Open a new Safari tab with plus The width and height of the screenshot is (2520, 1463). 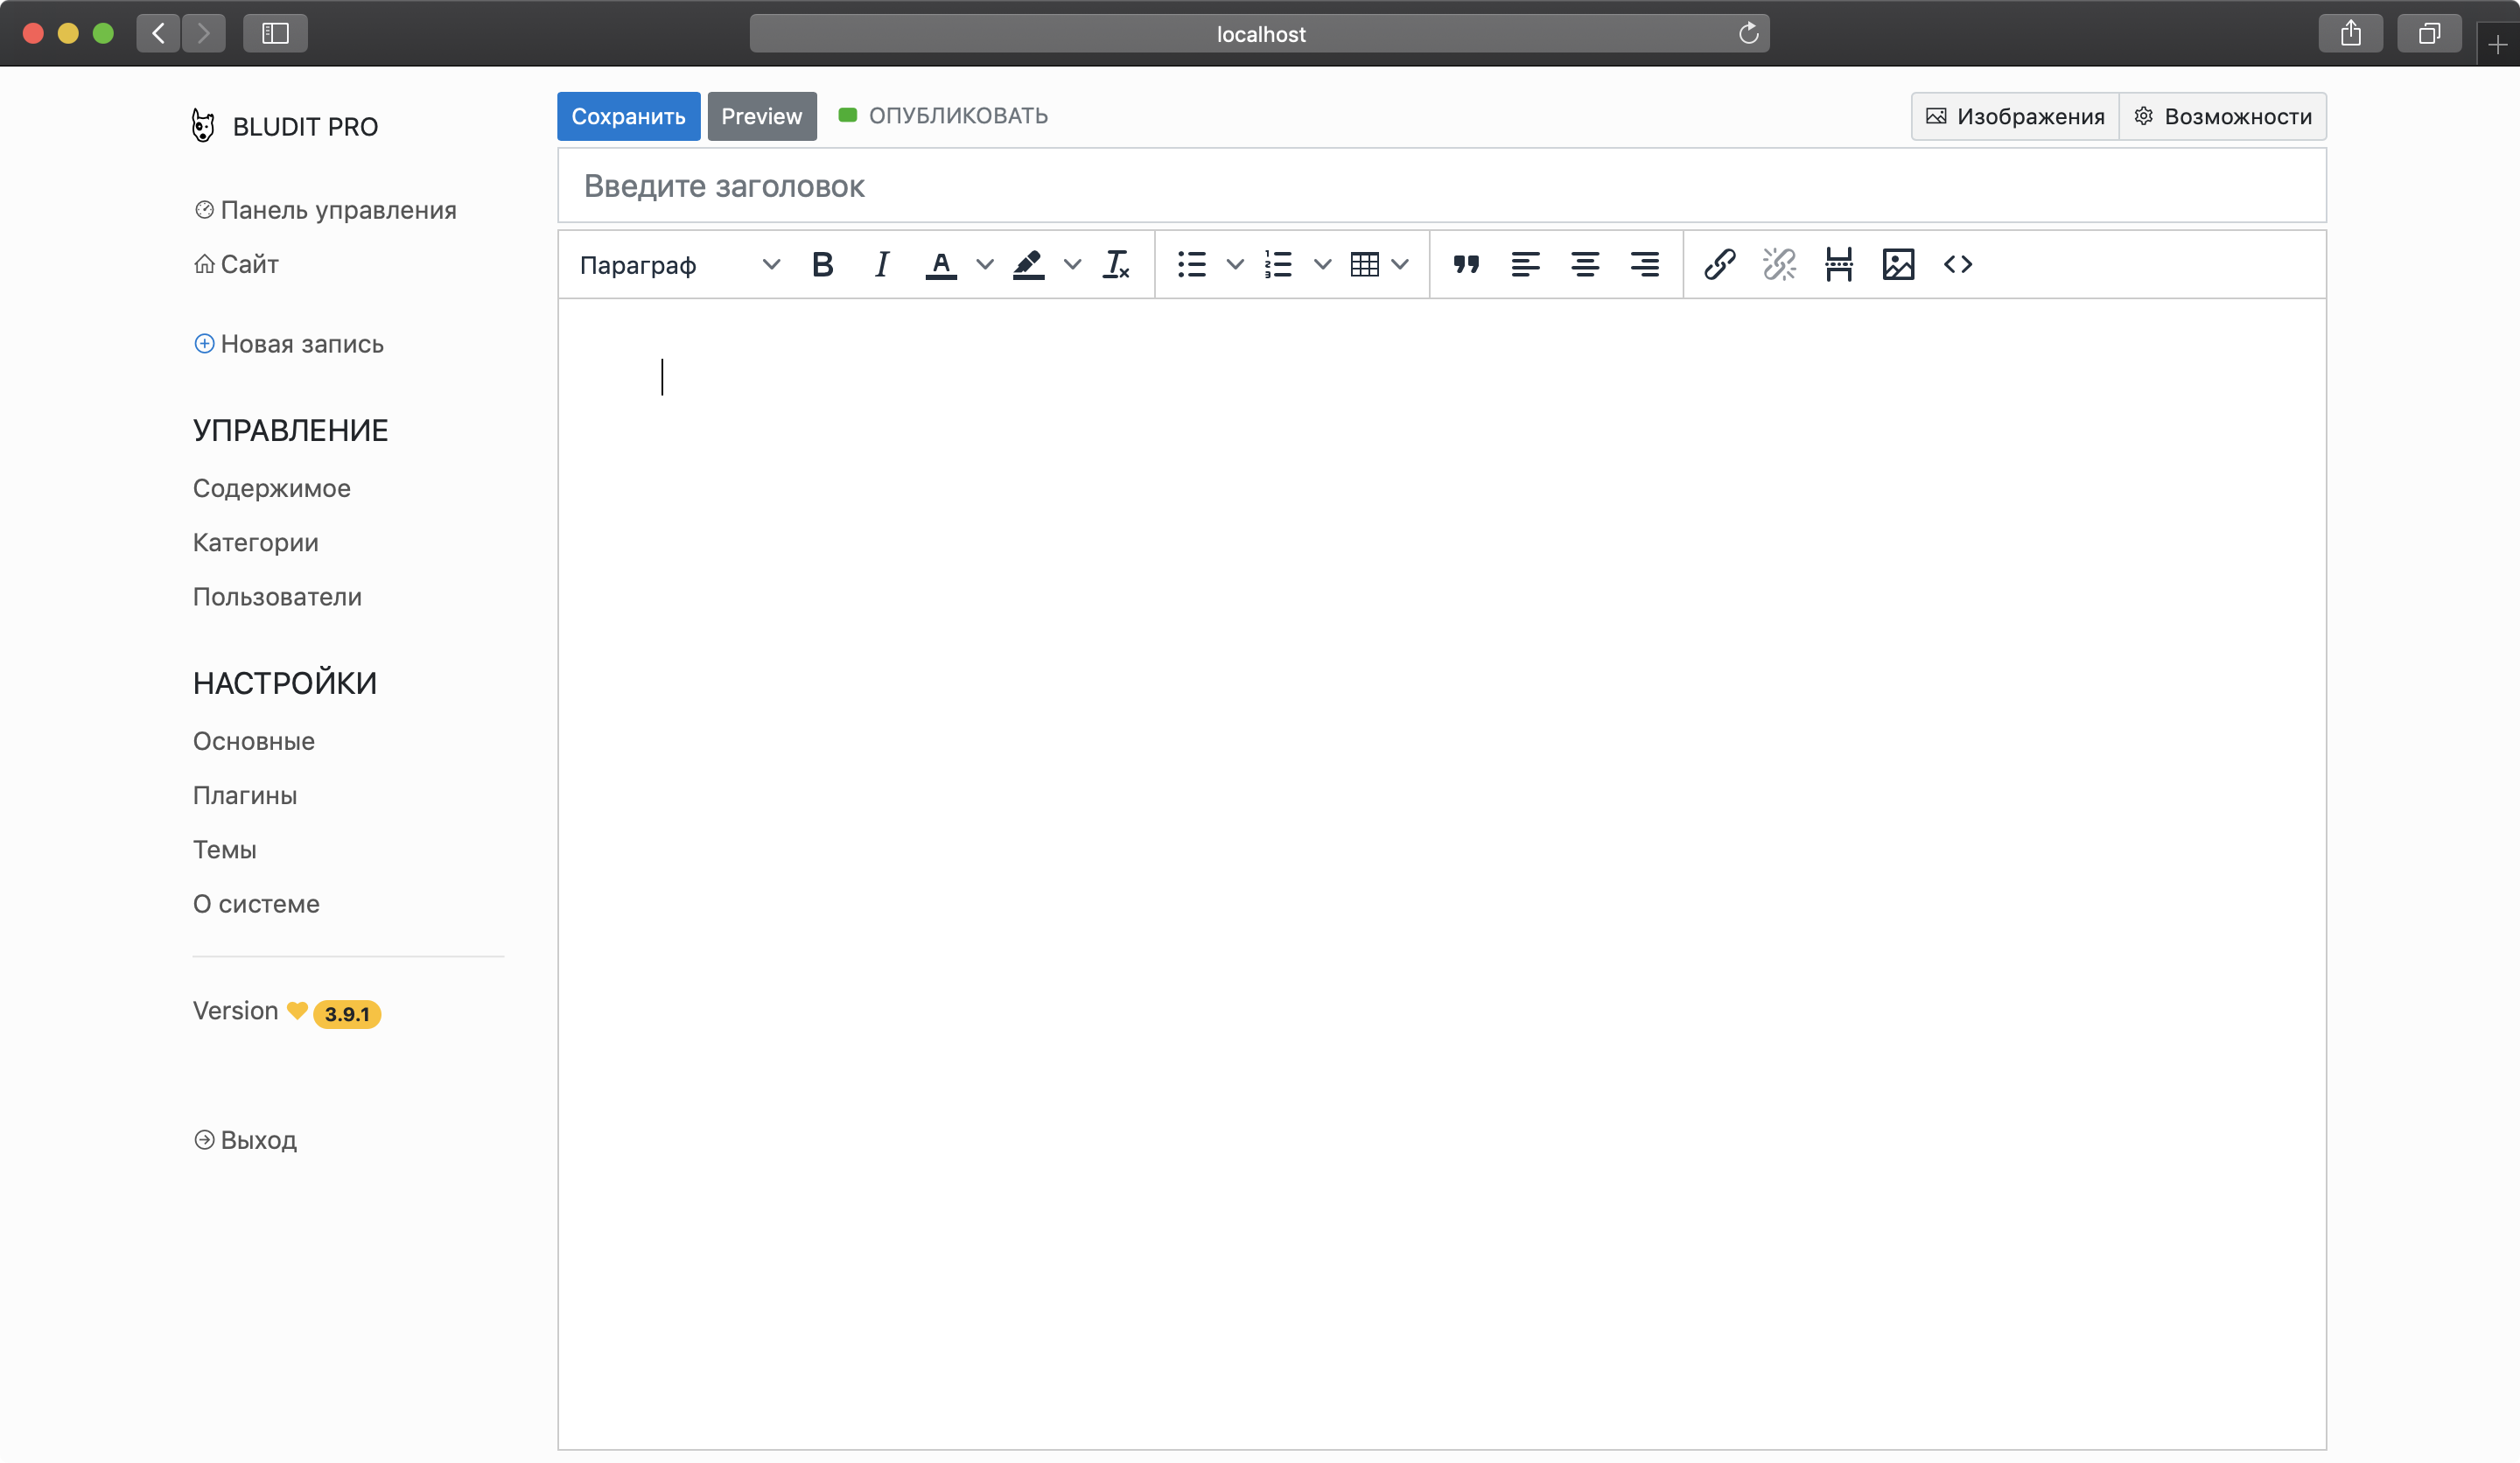[2498, 45]
